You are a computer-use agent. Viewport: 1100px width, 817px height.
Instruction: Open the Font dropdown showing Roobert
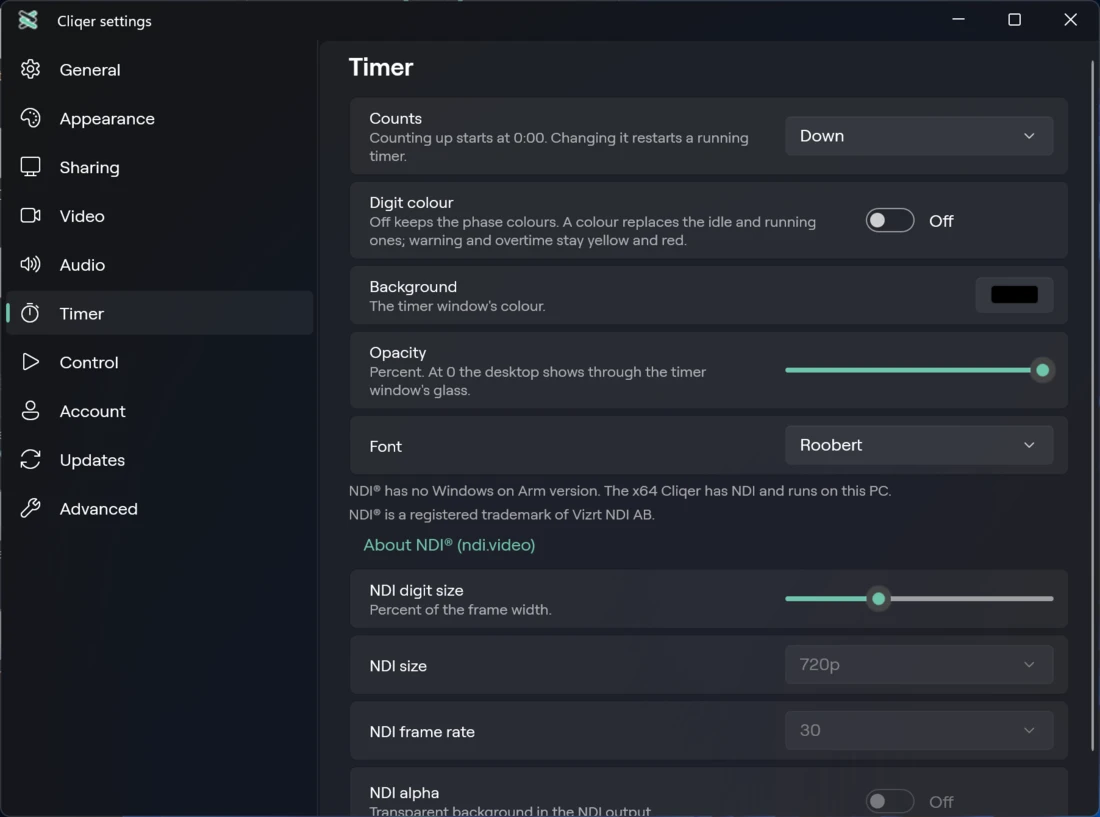pos(918,445)
